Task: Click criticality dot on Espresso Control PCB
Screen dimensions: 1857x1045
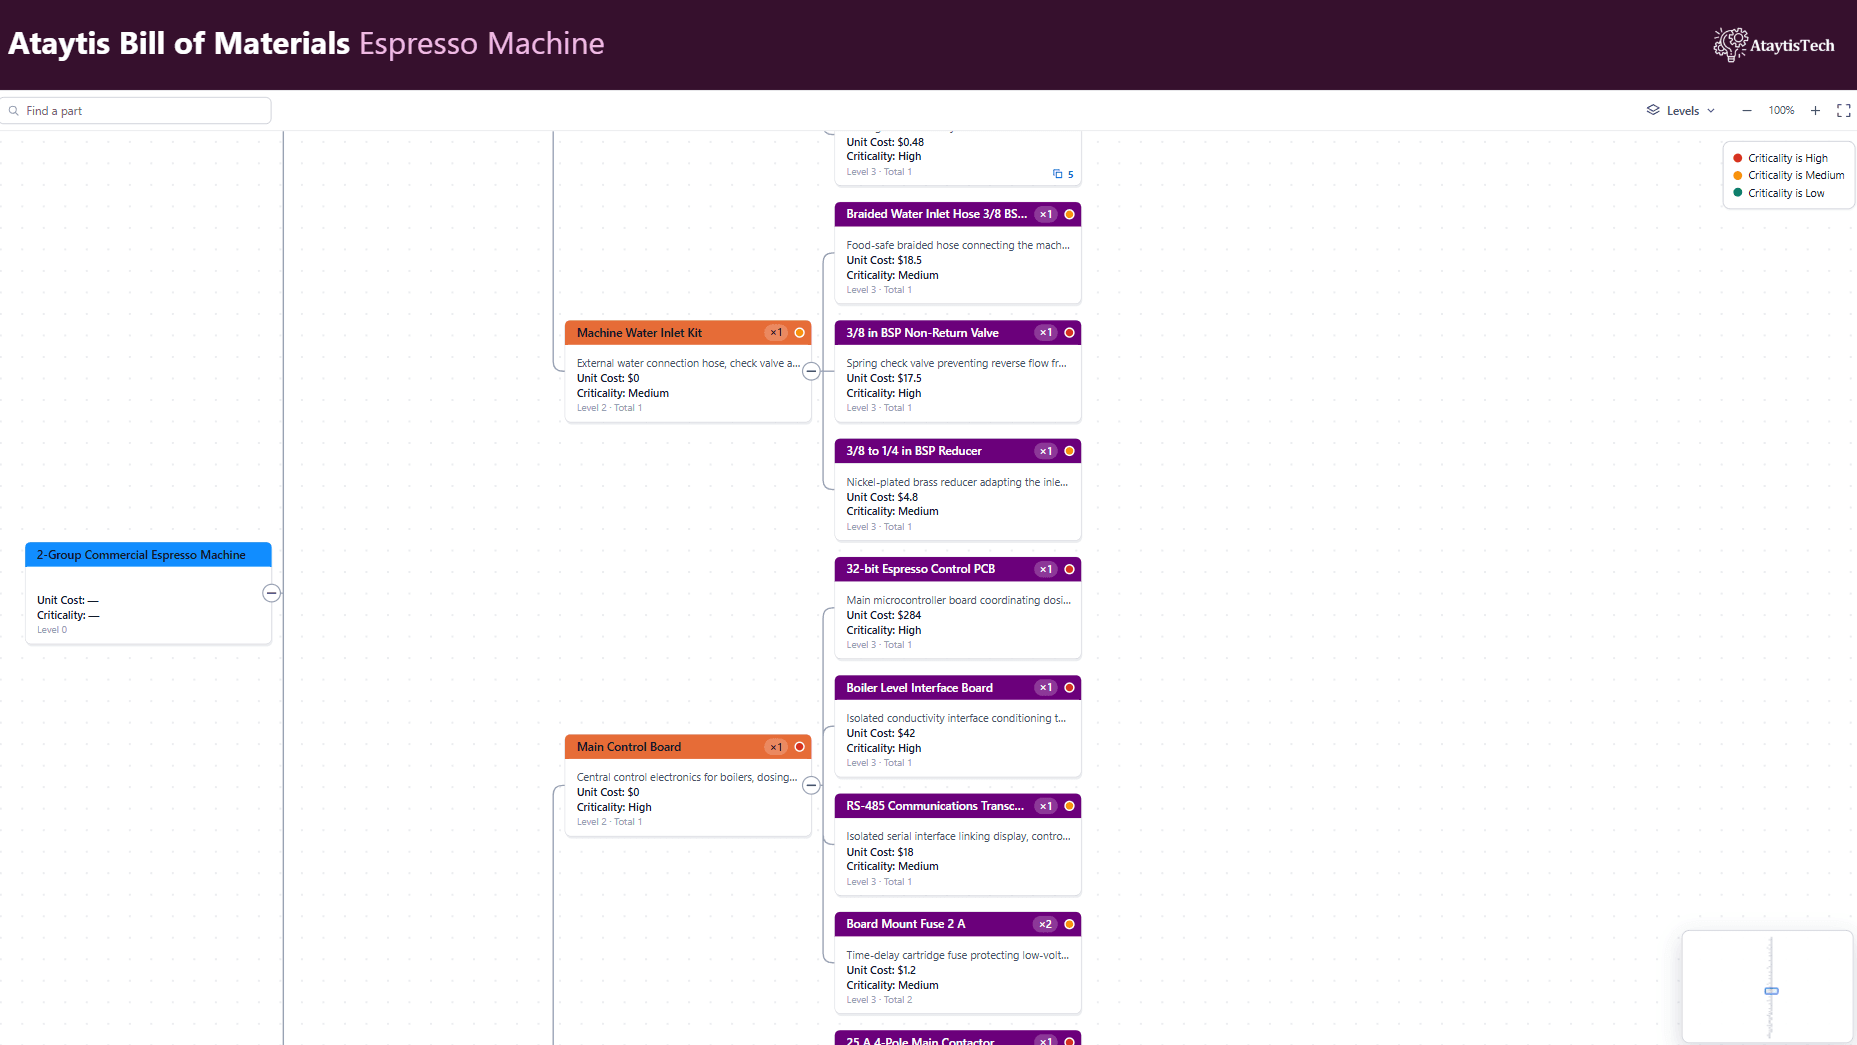Action: (x=1069, y=569)
